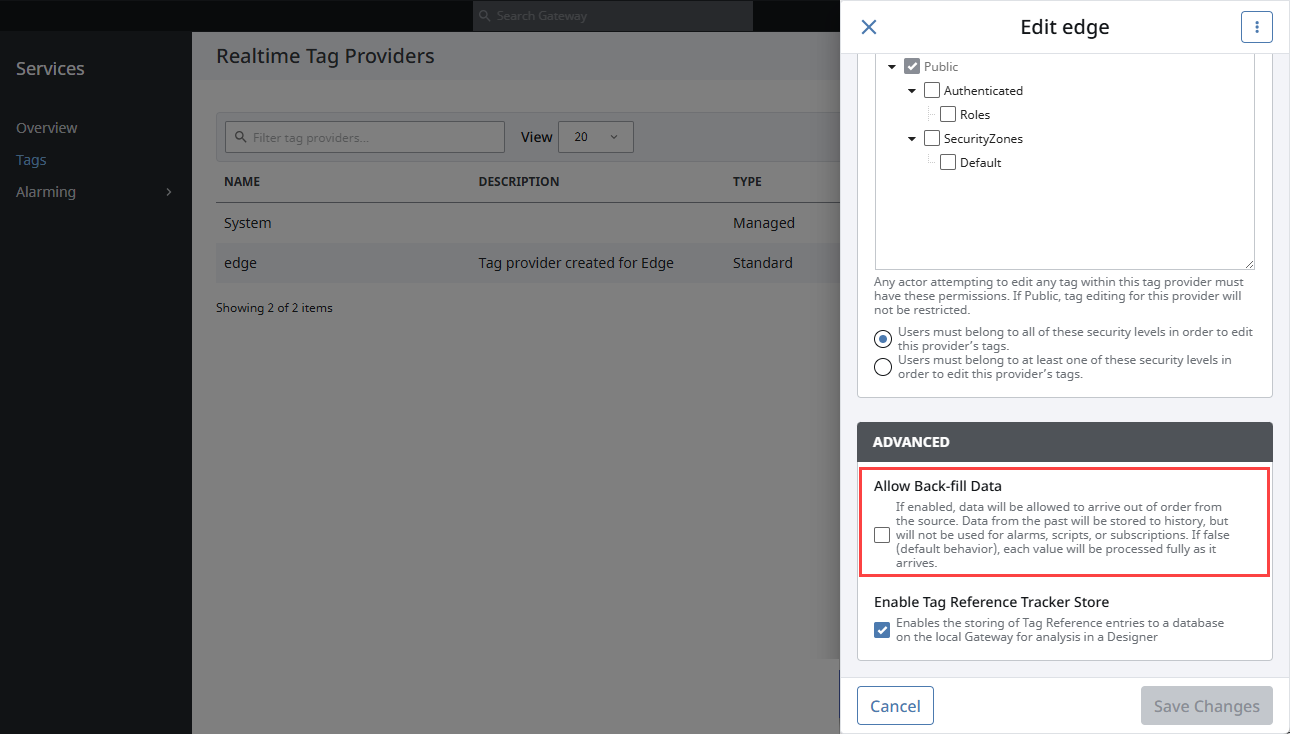The image size is (1290, 734).
Task: Collapse the Public tree node arrow
Action: click(892, 67)
